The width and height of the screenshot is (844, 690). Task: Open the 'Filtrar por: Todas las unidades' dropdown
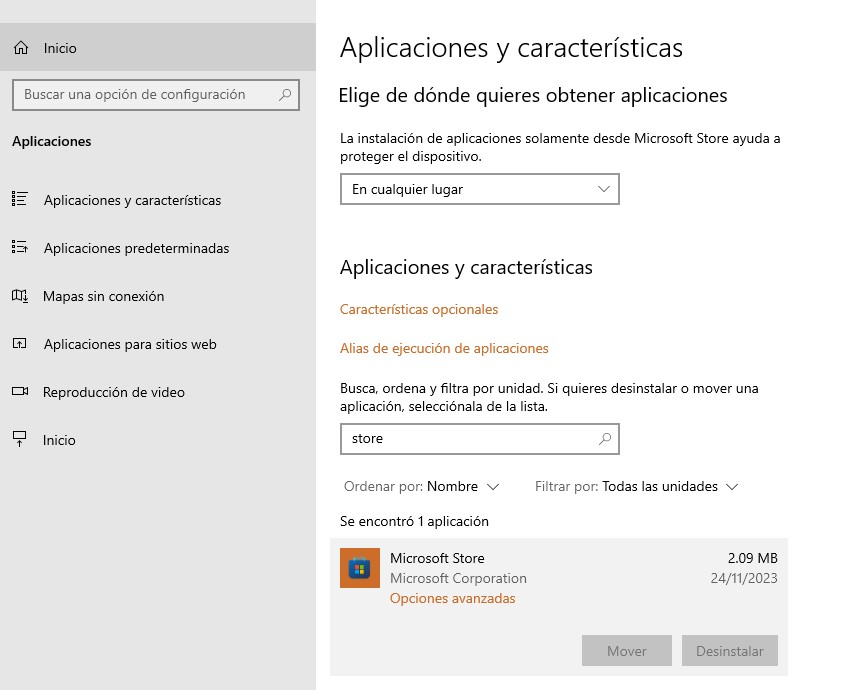(x=636, y=487)
